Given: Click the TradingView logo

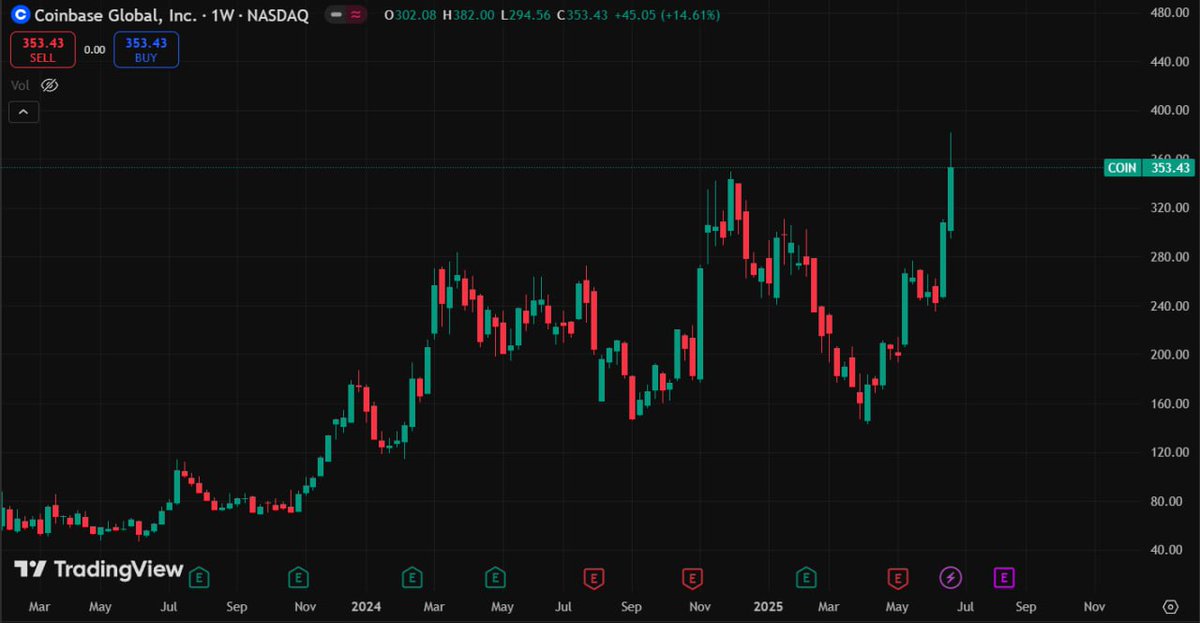Looking at the screenshot, I should tap(98, 569).
